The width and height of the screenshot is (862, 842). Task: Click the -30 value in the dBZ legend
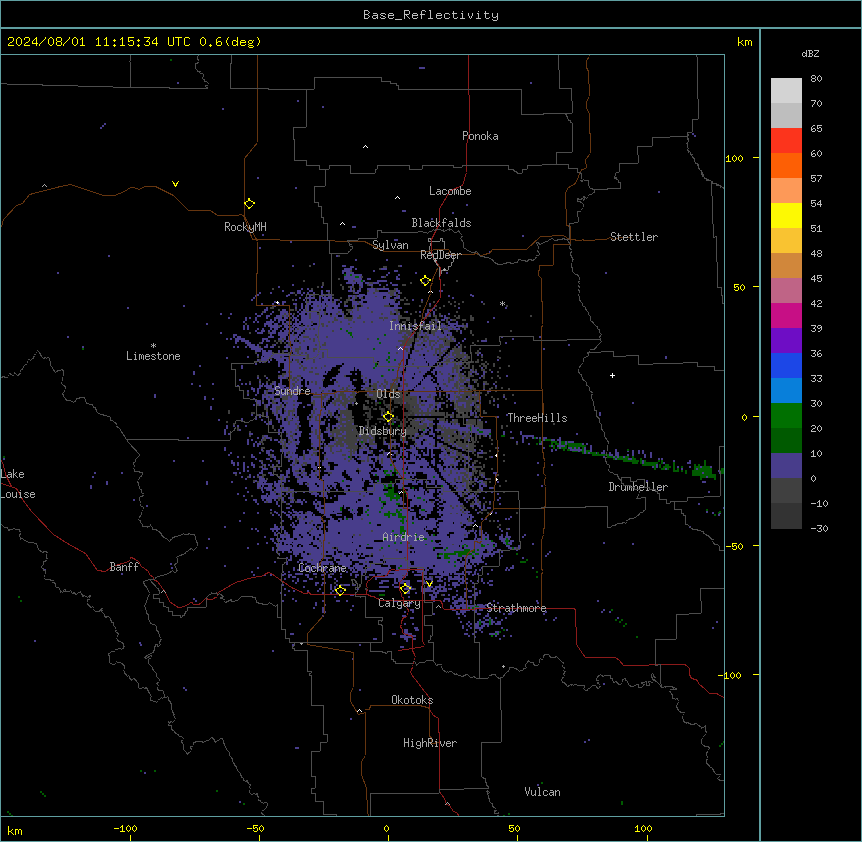pos(819,529)
